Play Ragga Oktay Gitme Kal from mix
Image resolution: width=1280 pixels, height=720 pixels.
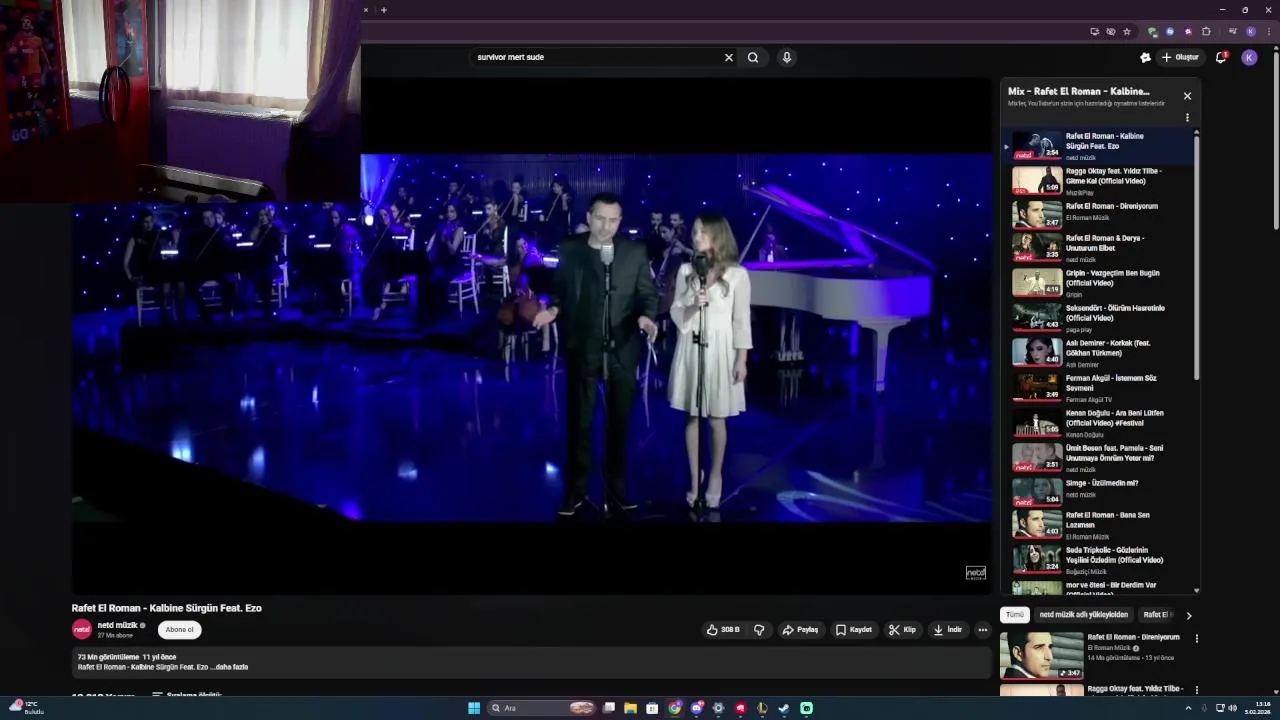coord(1100,180)
